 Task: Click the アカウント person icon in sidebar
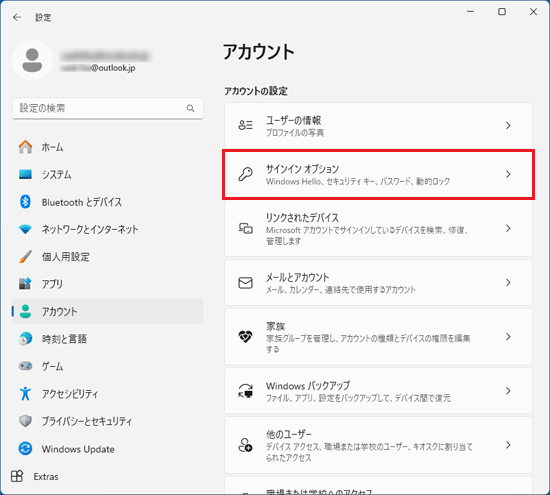(x=25, y=311)
